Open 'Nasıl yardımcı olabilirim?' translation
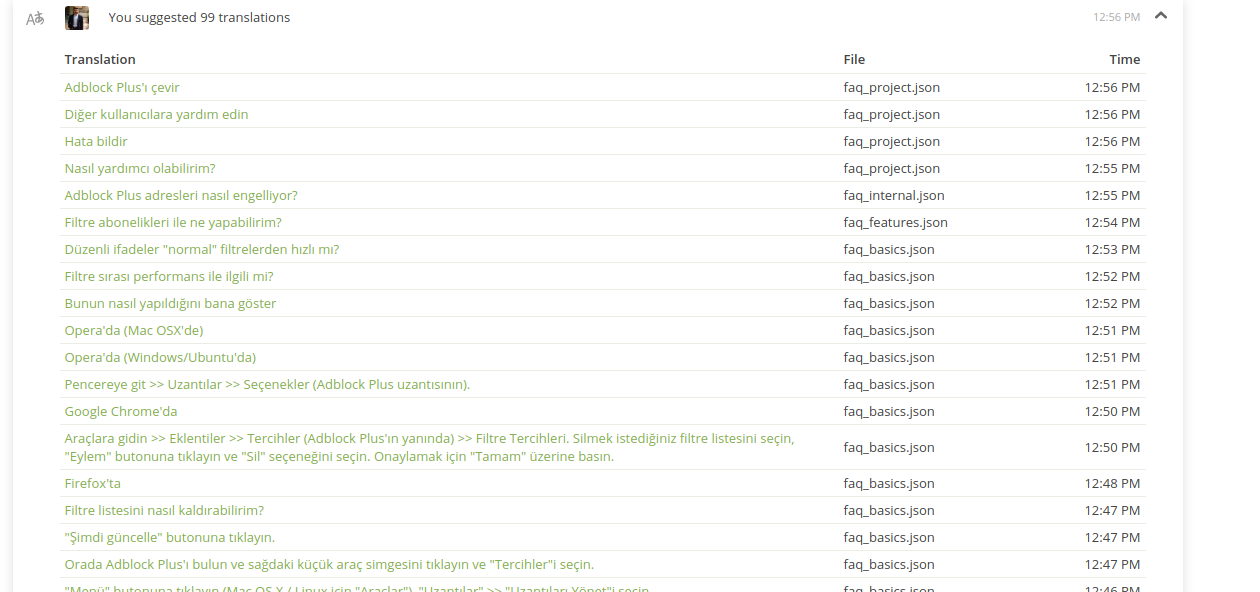 140,168
